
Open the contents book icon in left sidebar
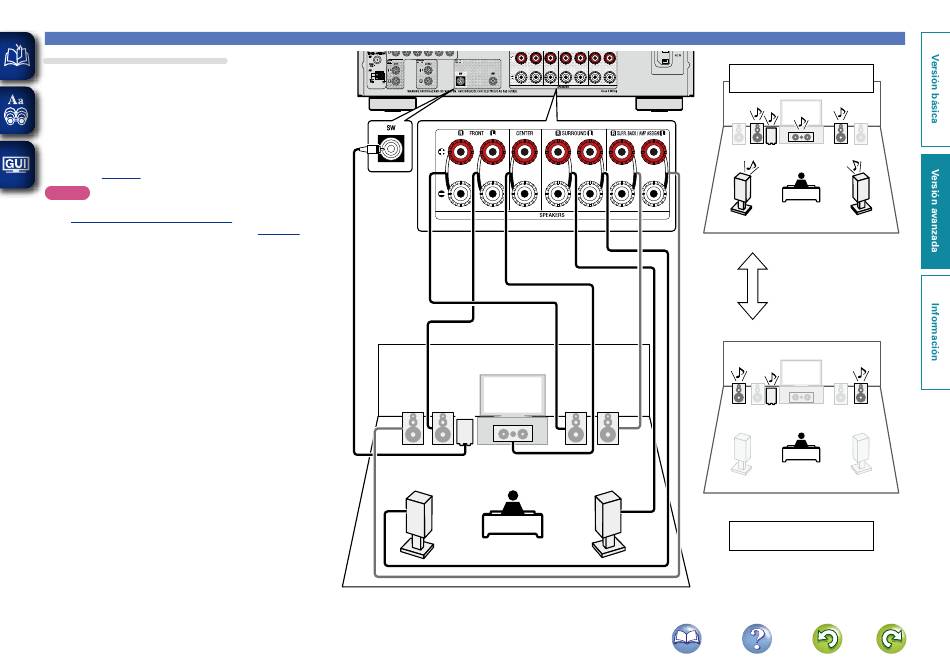coord(17,56)
